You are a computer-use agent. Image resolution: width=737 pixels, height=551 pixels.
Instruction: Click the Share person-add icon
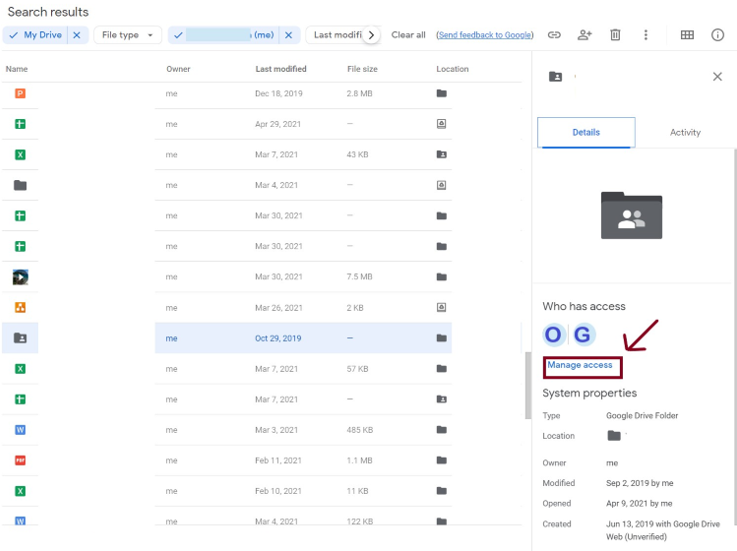point(585,35)
